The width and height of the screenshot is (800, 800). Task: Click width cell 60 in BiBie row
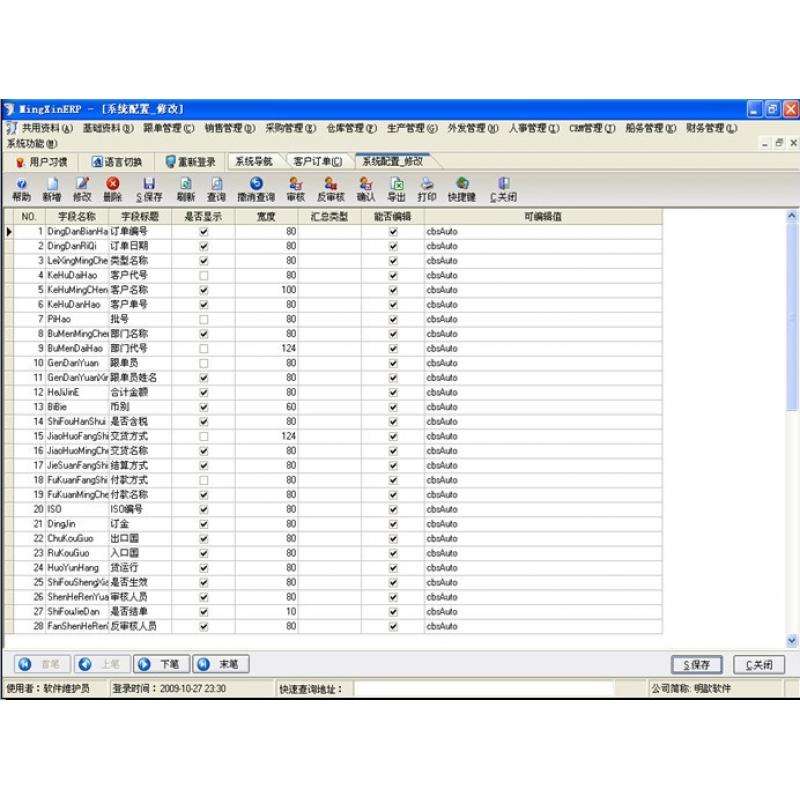pos(266,407)
